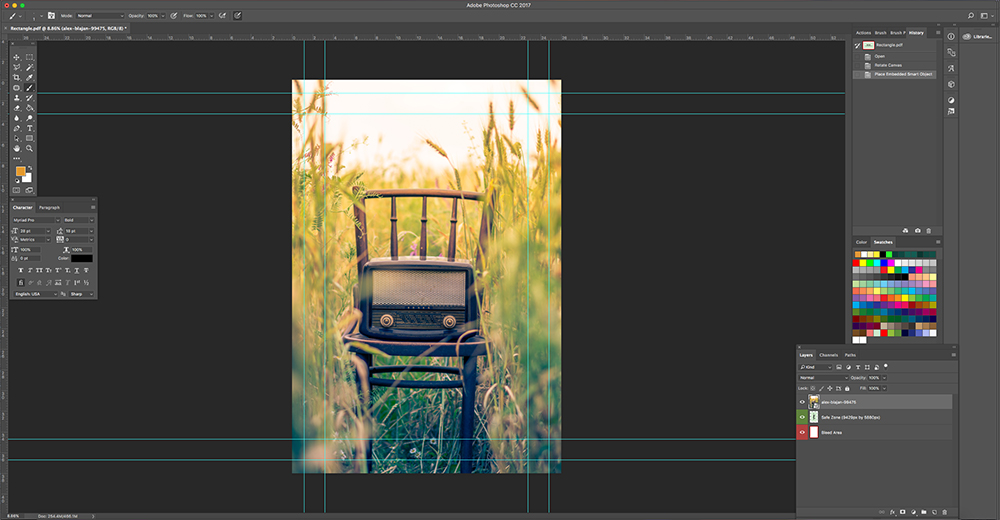Select the Zoom tool in toolbar
The width and height of the screenshot is (1000, 520).
(x=30, y=148)
